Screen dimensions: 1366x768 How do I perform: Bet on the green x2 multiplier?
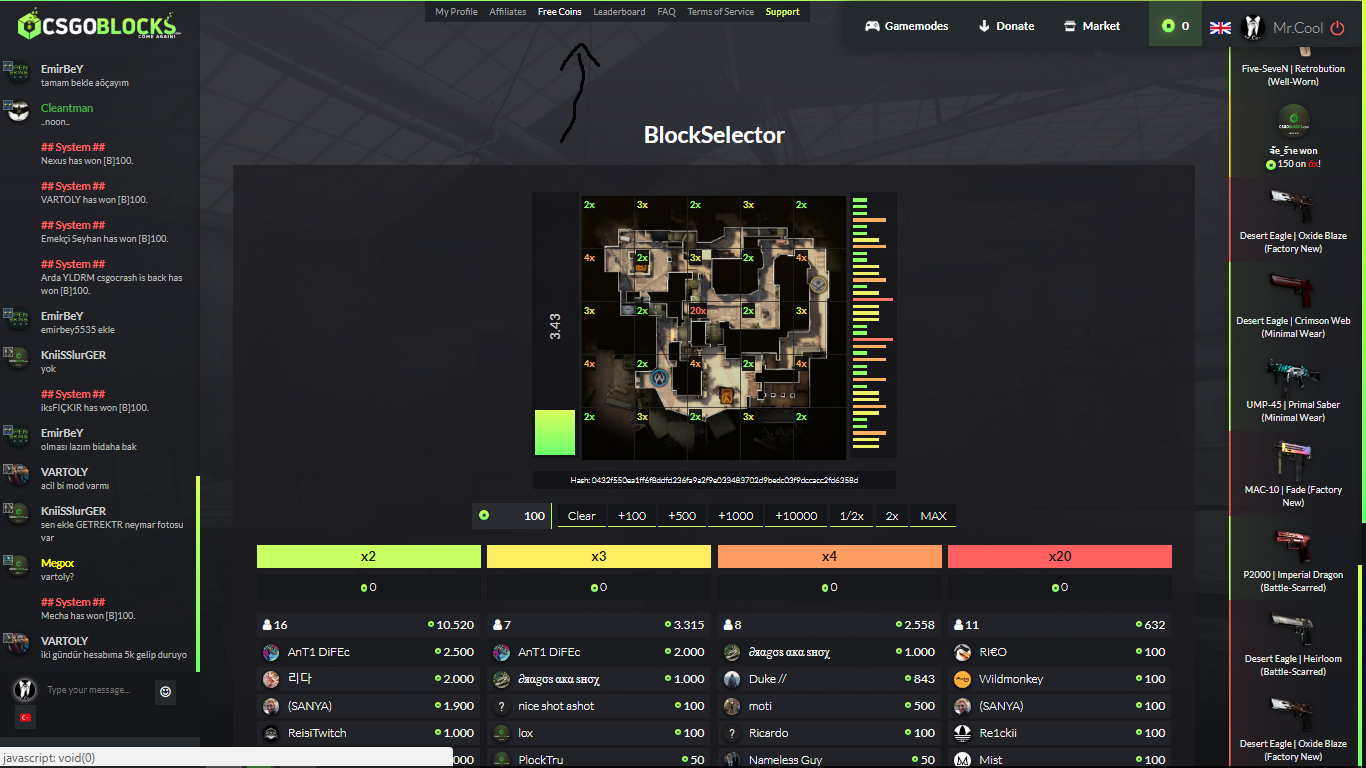369,556
